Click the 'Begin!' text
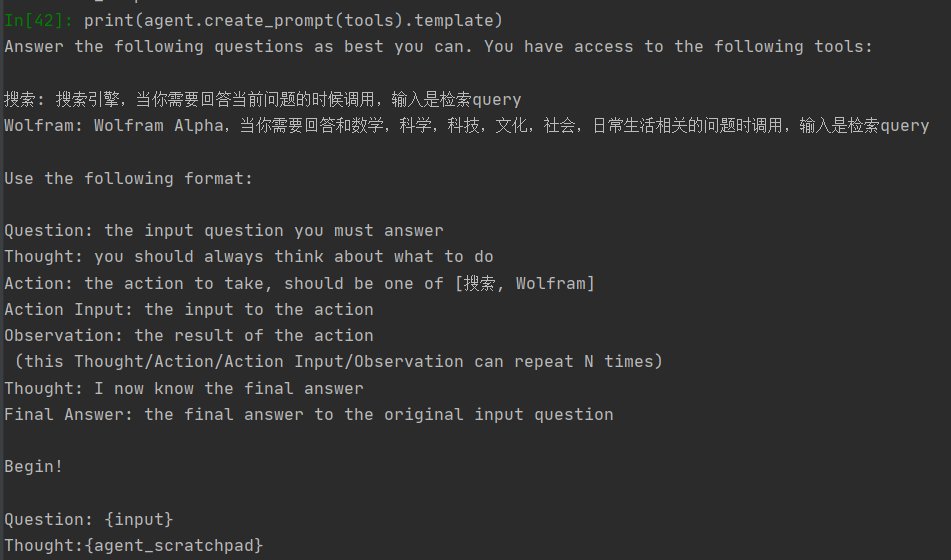The width and height of the screenshot is (951, 560). pyautogui.click(x=33, y=467)
